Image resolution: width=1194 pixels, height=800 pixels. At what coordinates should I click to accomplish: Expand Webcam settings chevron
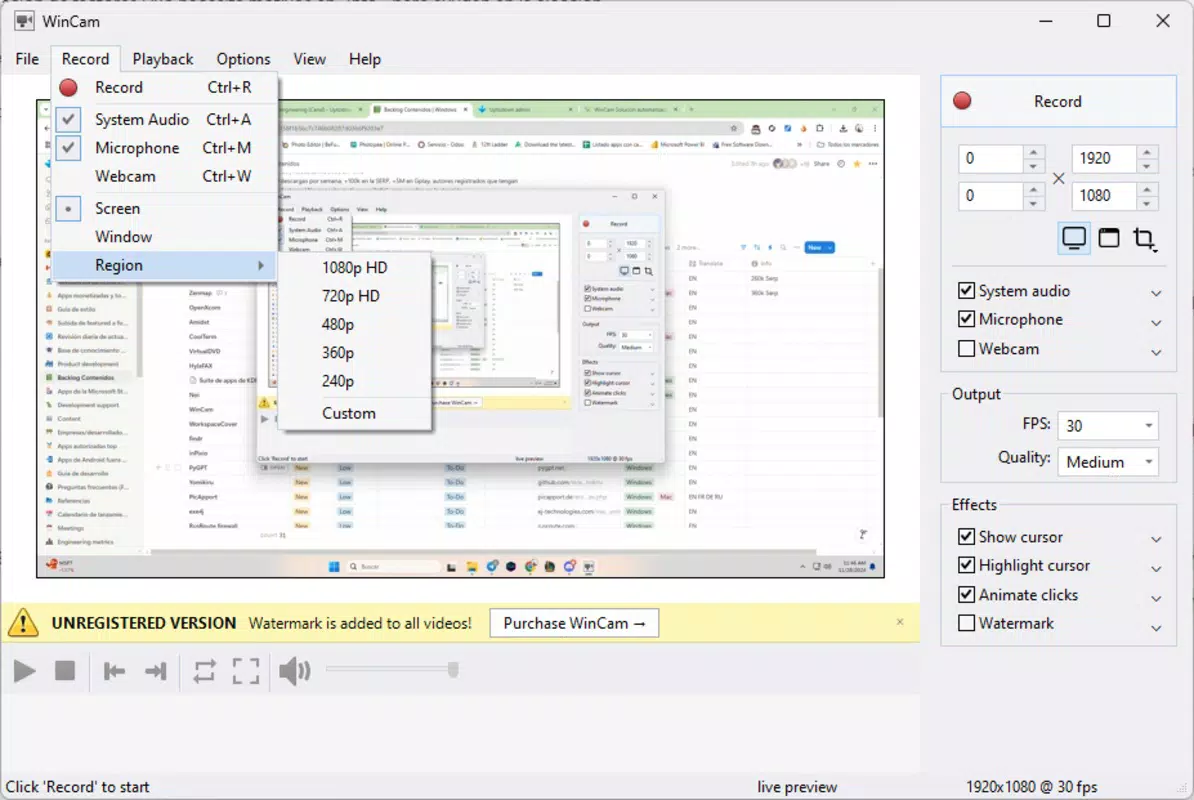1156,352
